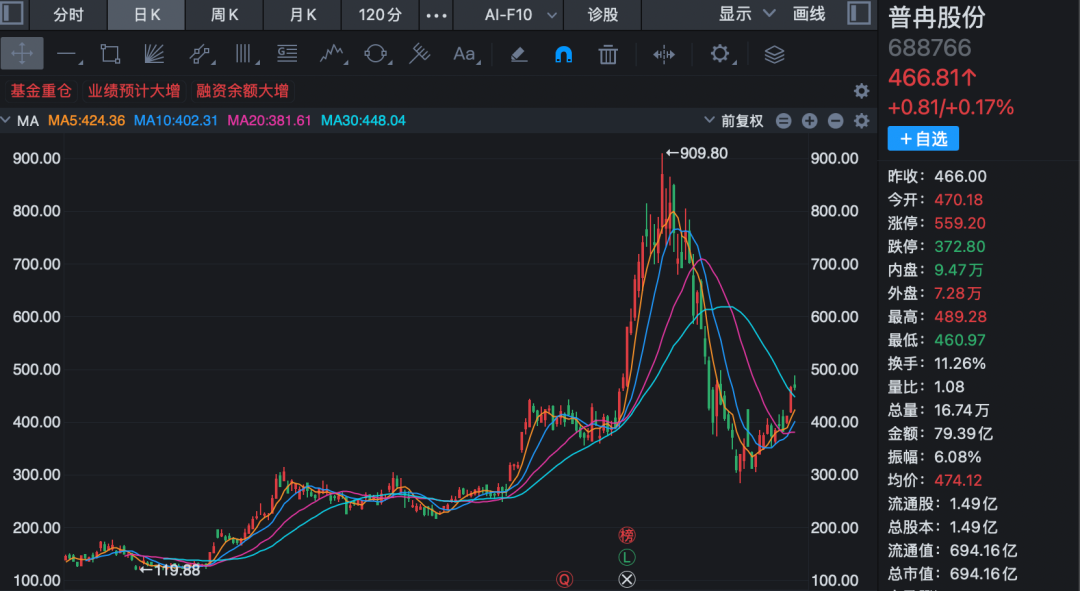The image size is (1080, 591).
Task: Open settings gear beside stock tags row
Action: 861,91
